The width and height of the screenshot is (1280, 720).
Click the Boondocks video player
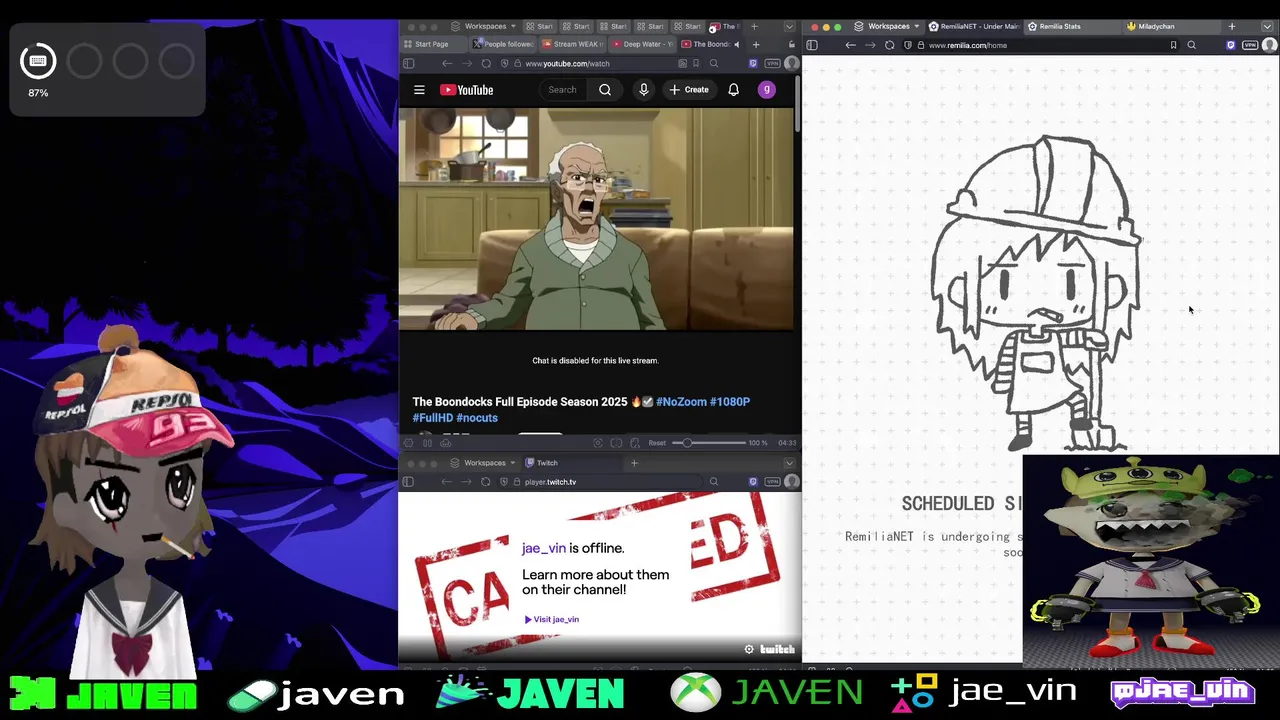tap(596, 219)
